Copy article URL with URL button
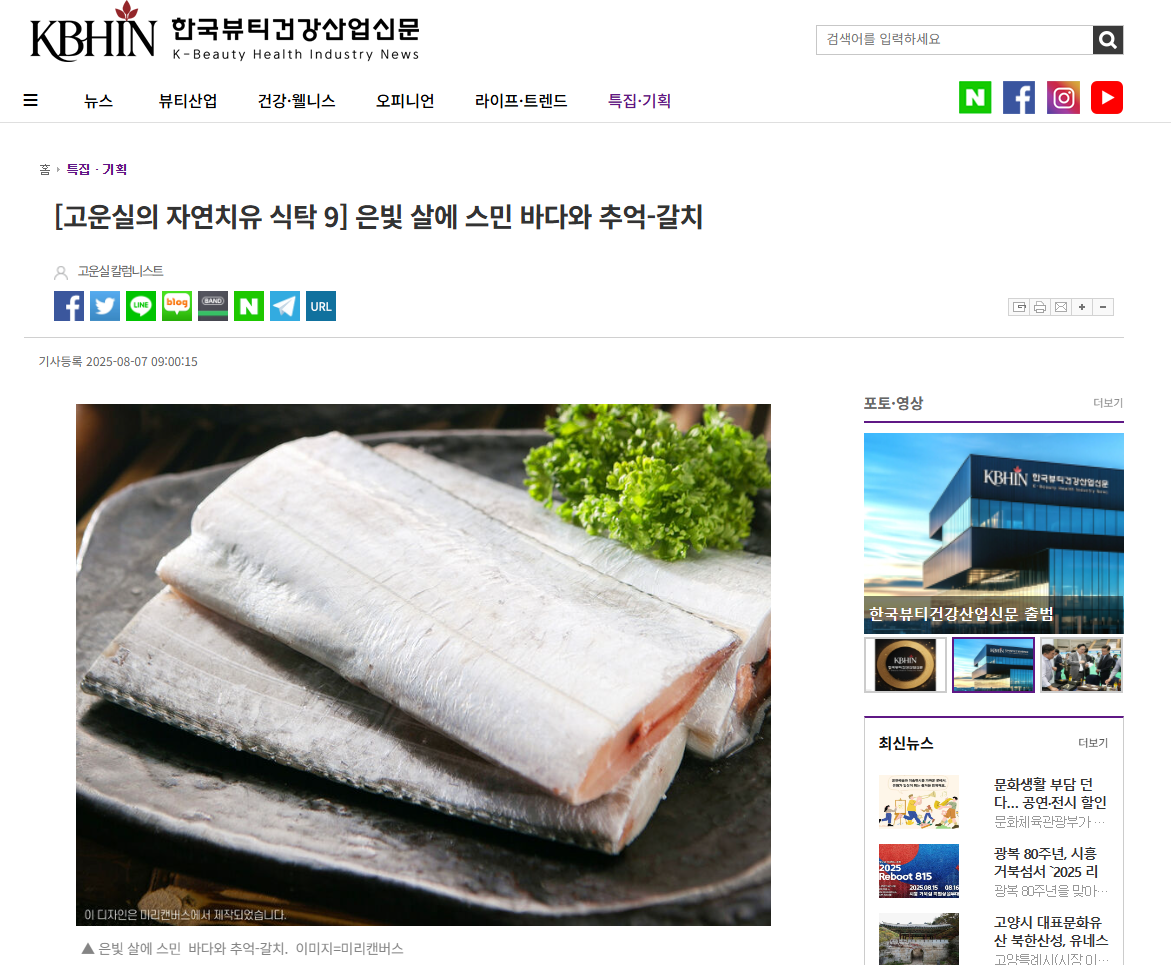 click(x=320, y=306)
